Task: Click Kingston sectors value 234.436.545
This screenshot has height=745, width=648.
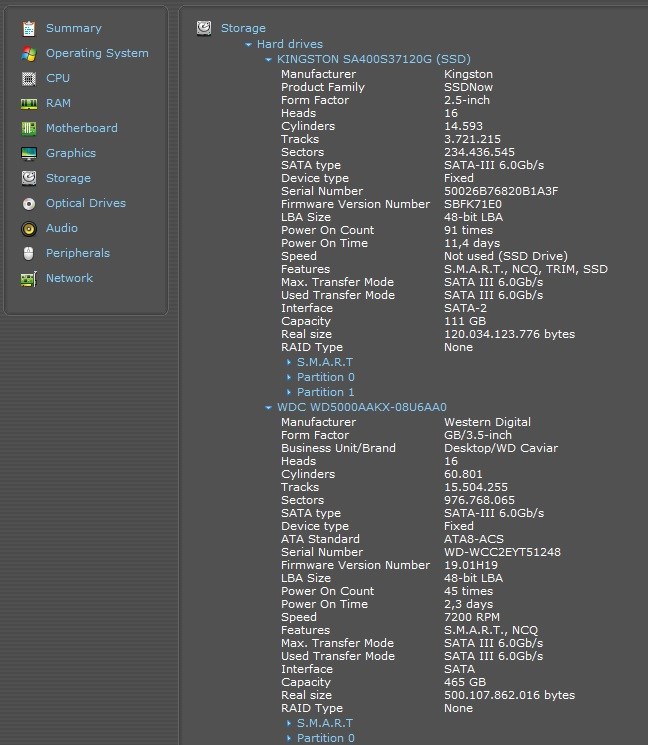Action: point(479,152)
